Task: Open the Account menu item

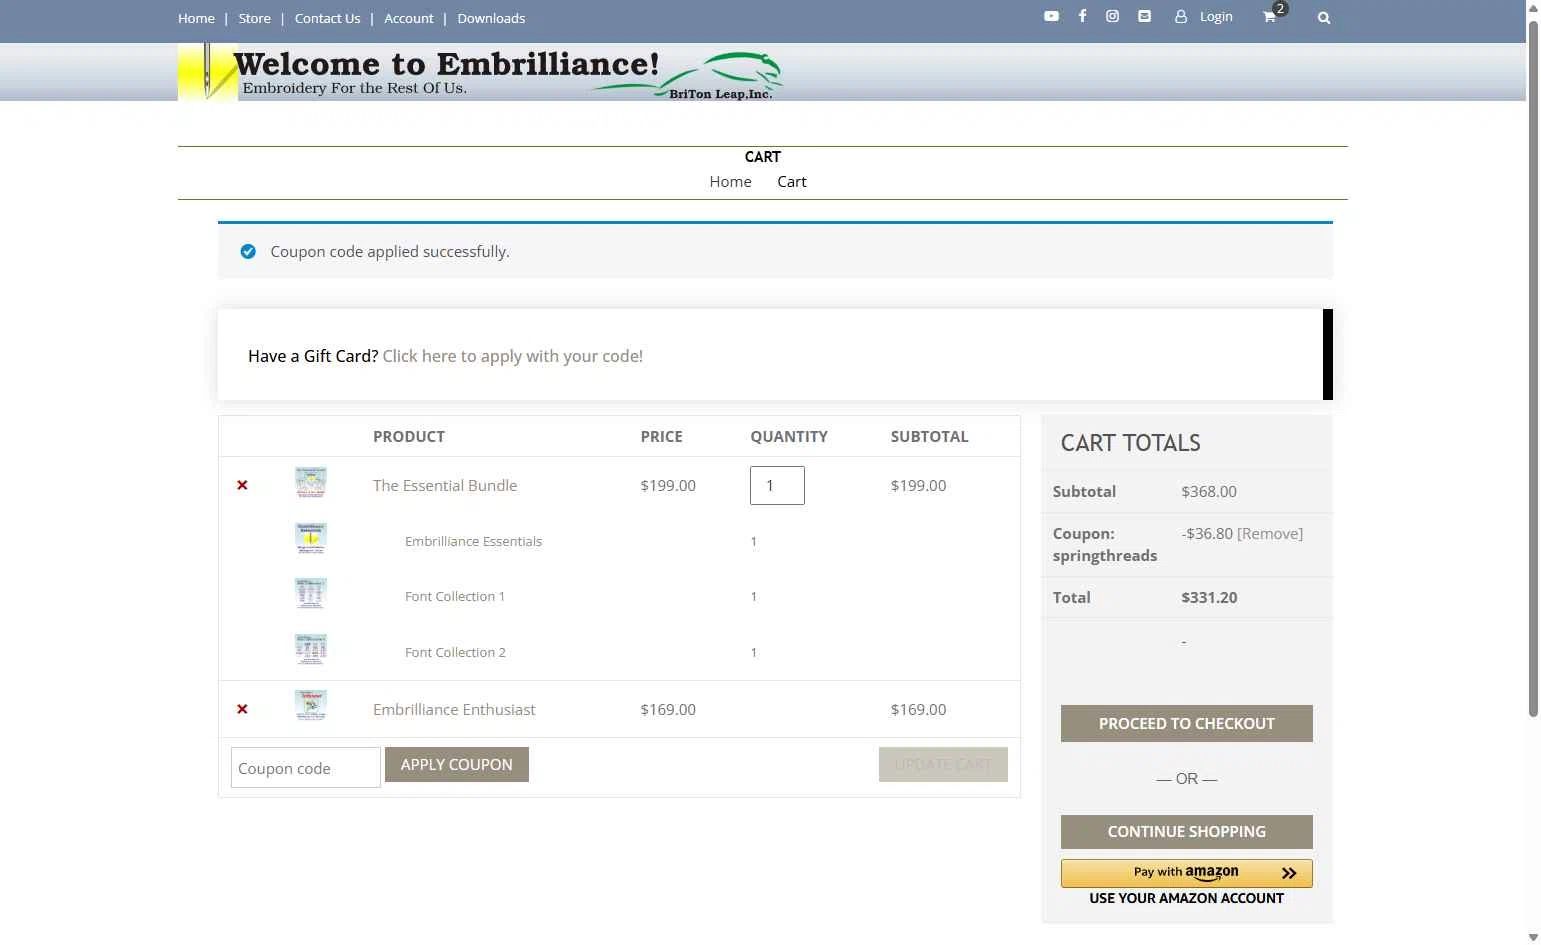Action: tap(409, 18)
